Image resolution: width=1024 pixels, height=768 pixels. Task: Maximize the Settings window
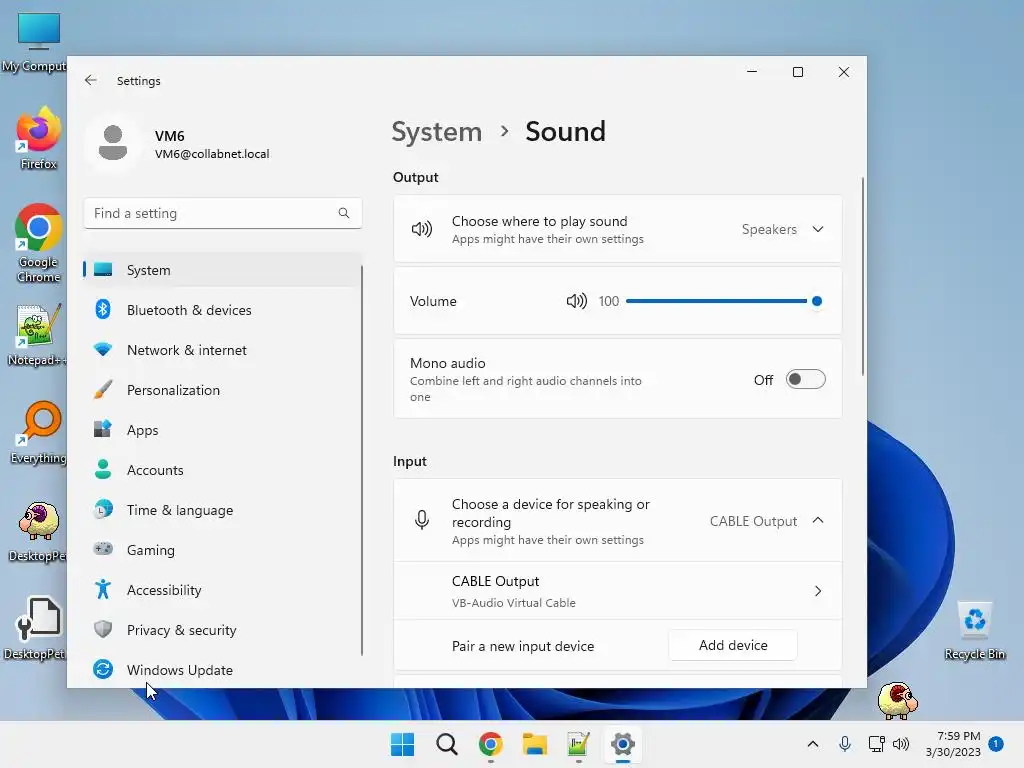797,72
